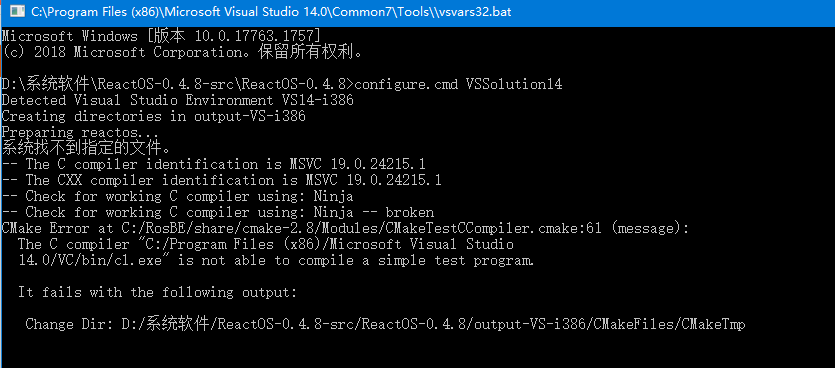Viewport: 835px width, 368px height.
Task: Click the Preparing reactos... line
Action: click(x=80, y=132)
